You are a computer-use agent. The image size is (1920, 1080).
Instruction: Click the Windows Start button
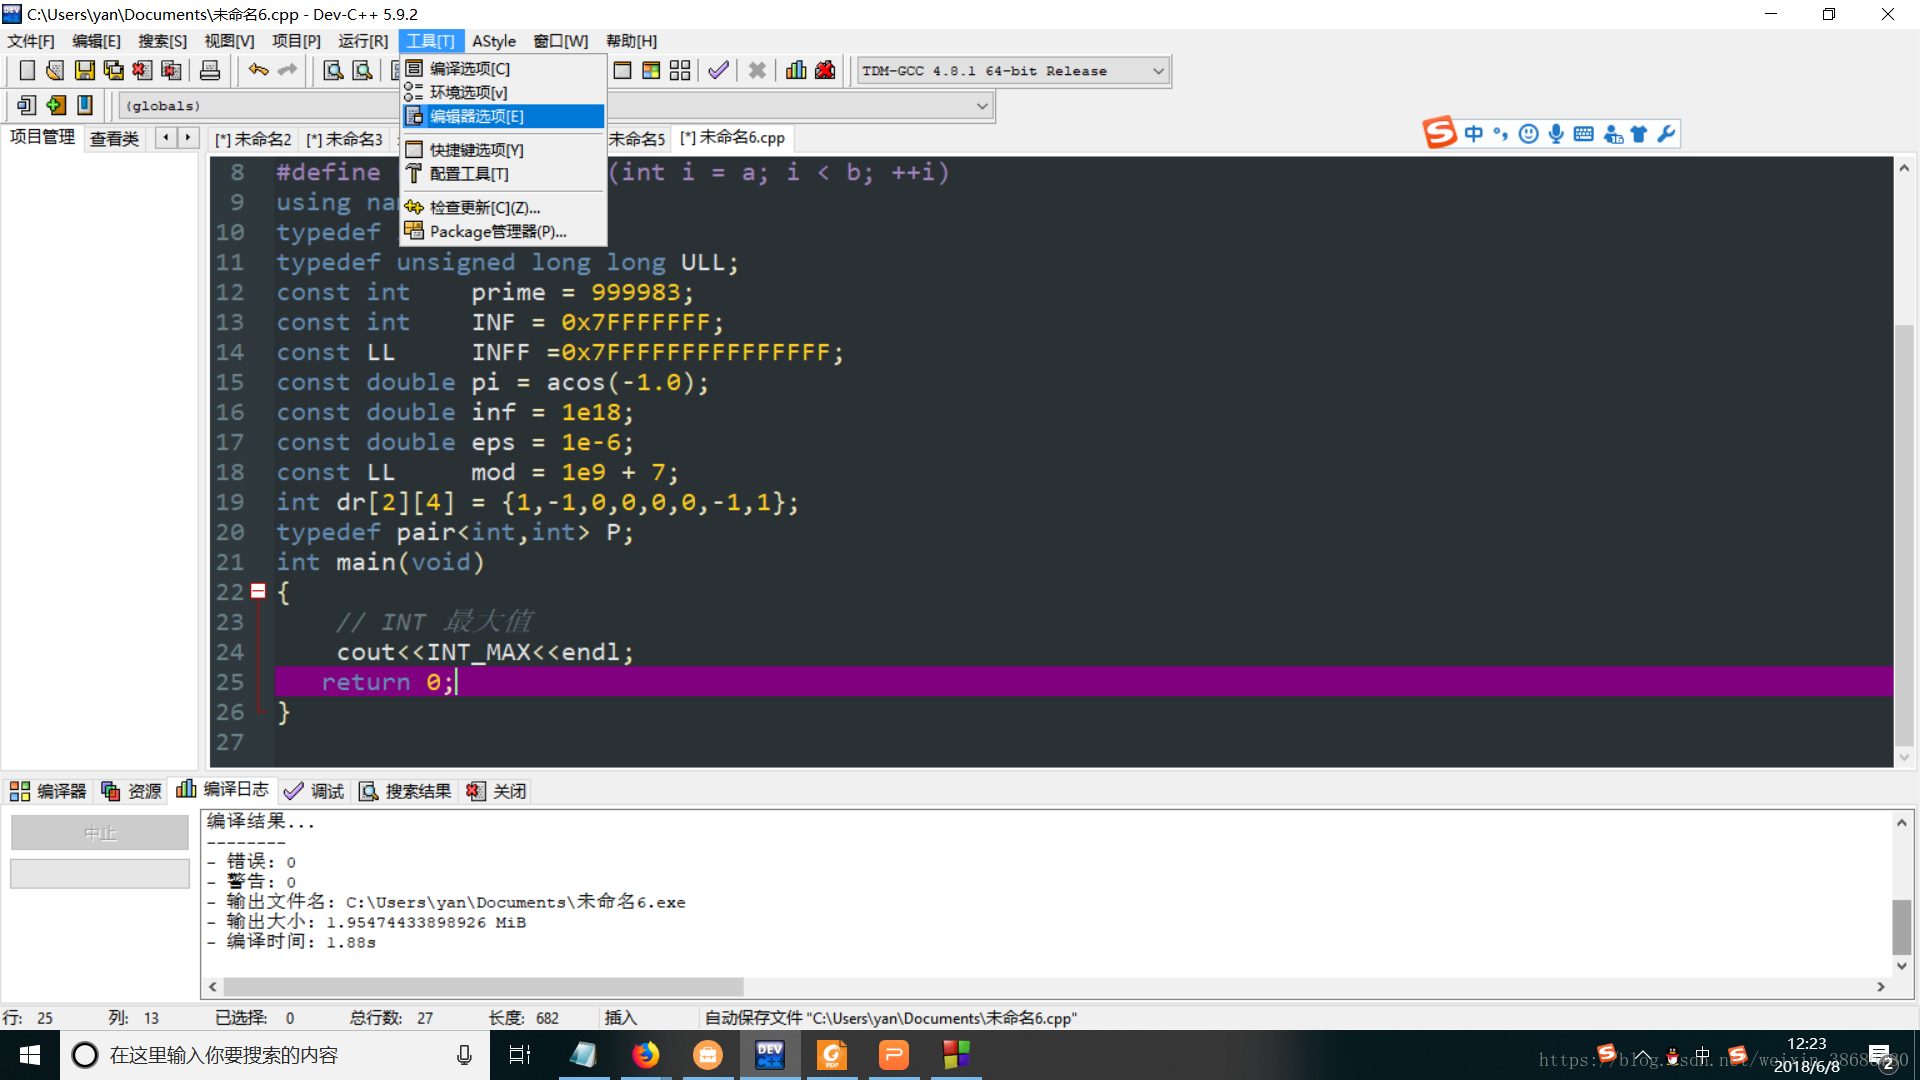30,1055
